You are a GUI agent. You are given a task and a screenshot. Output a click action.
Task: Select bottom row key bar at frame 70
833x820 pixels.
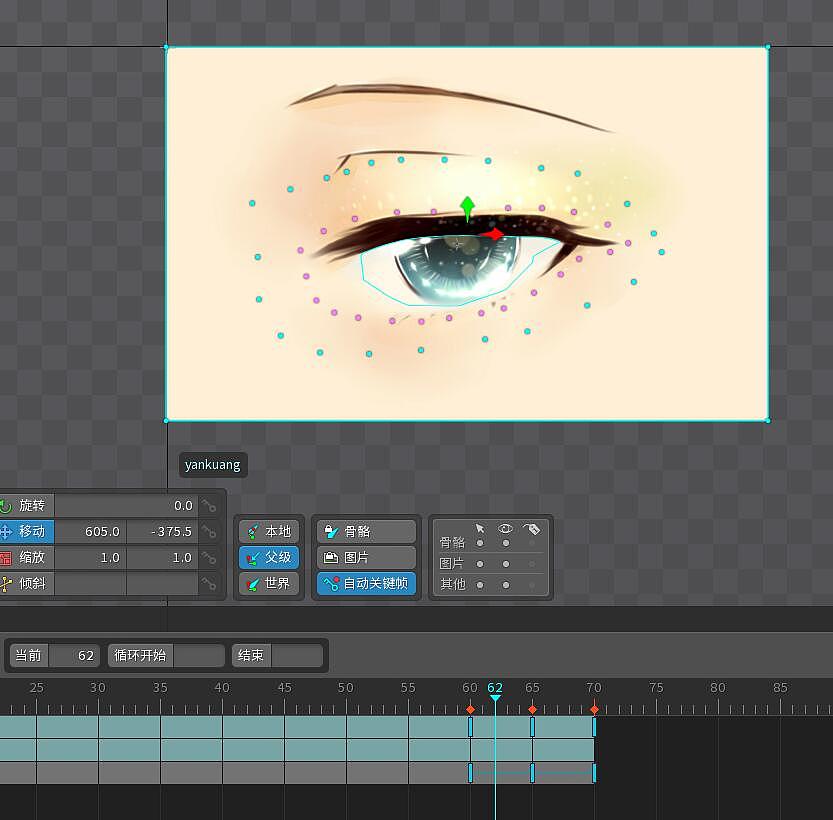click(594, 773)
